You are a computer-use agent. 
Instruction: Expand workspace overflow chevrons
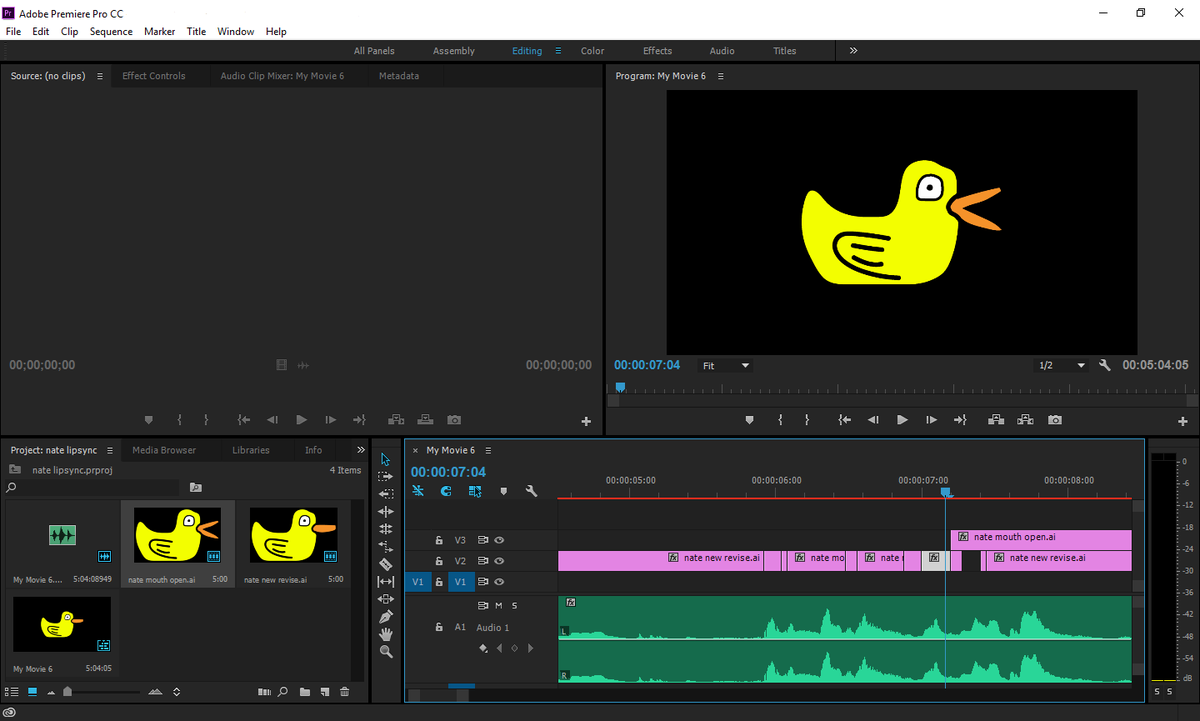[853, 50]
